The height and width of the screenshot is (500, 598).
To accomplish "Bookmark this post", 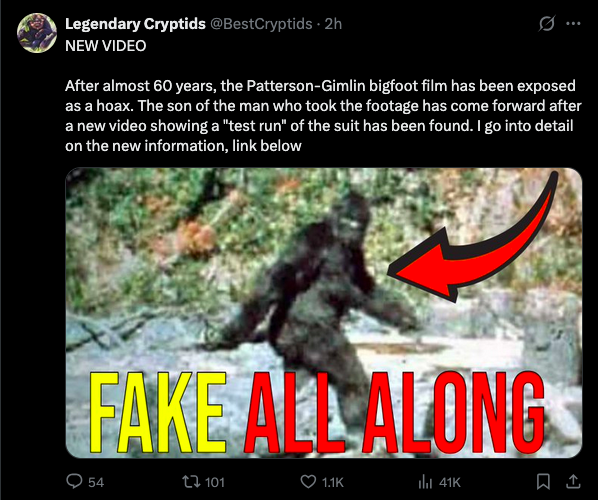I will coord(543,481).
